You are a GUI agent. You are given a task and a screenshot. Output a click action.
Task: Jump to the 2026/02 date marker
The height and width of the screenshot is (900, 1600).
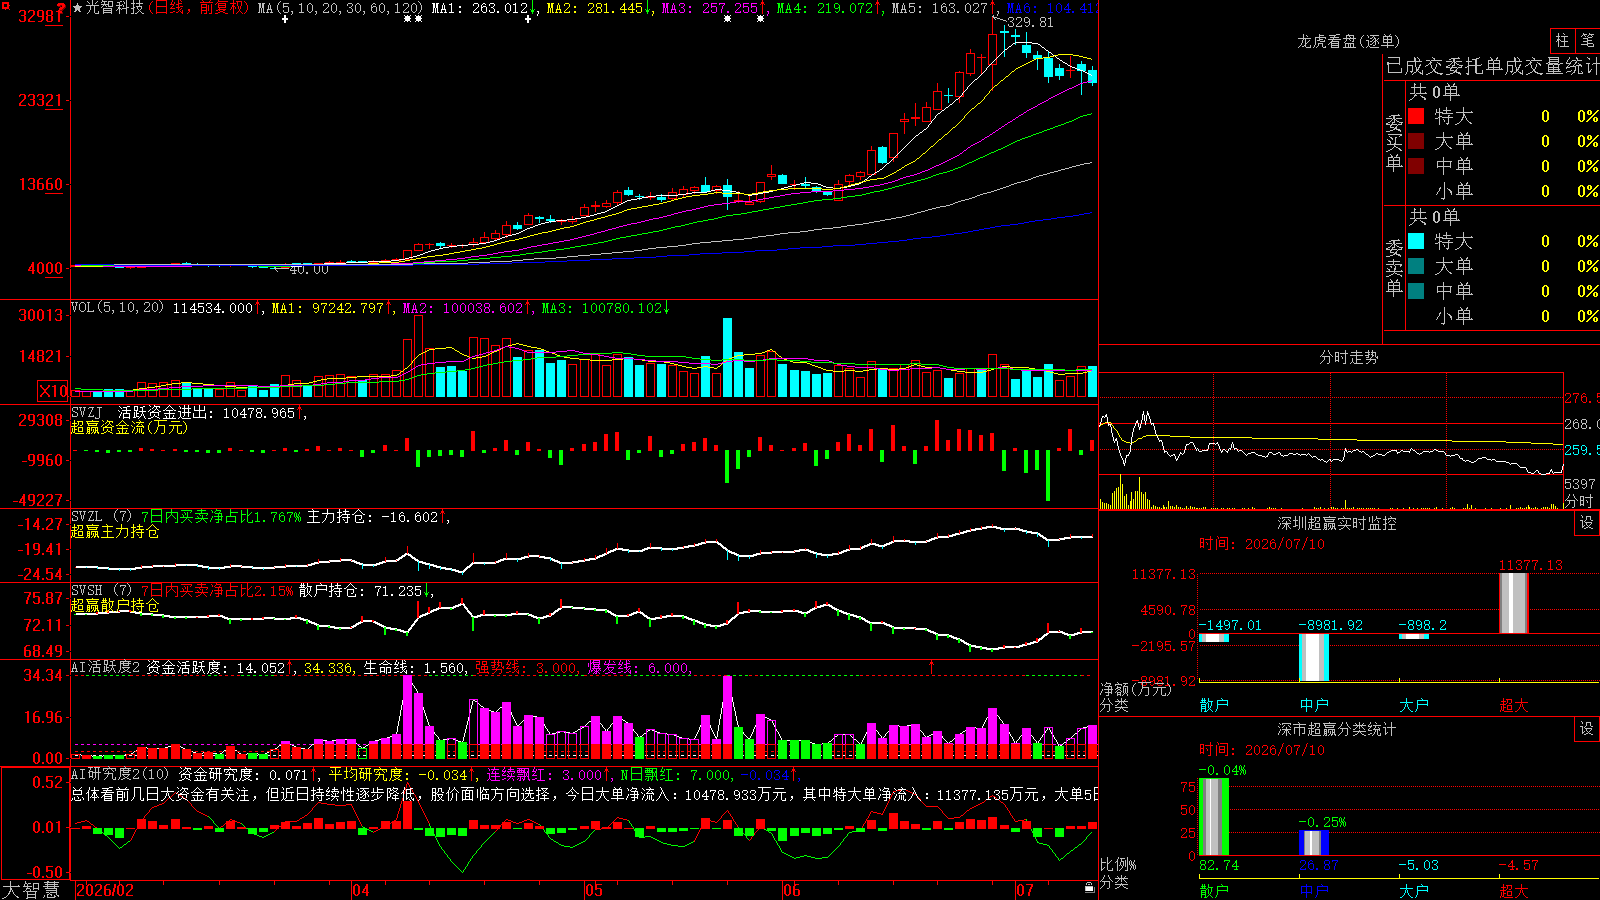(x=105, y=890)
